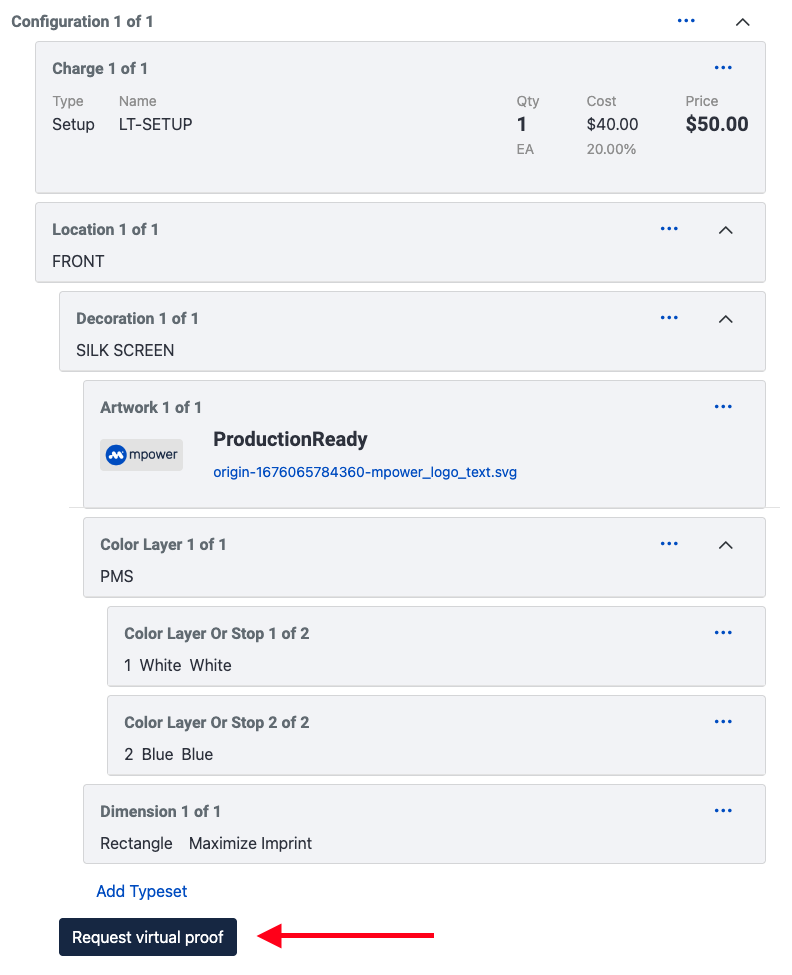This screenshot has height=975, width=792.
Task: Open Decoration 1 of 1 ellipsis menu
Action: coord(669,318)
